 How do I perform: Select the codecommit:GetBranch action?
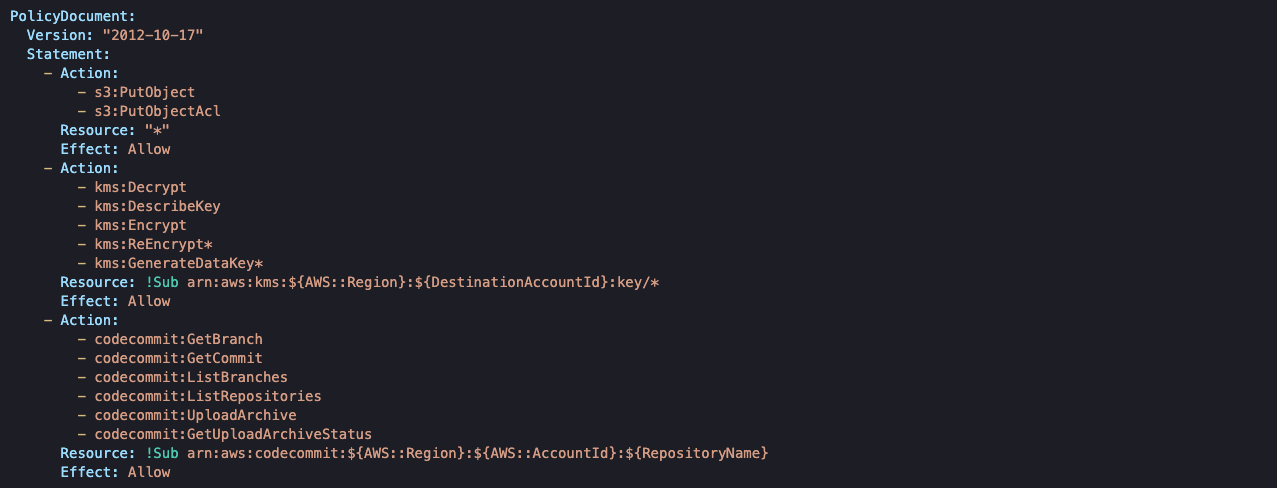[x=178, y=339]
